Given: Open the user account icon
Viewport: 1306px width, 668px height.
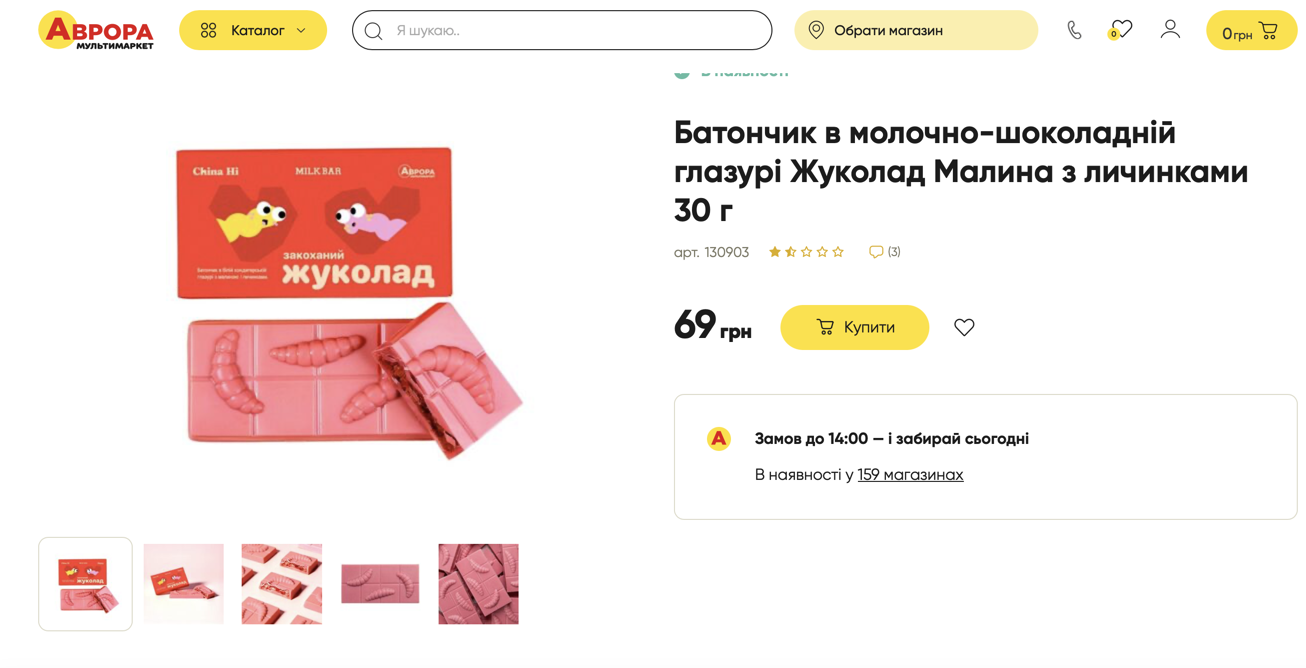Looking at the screenshot, I should (1170, 30).
